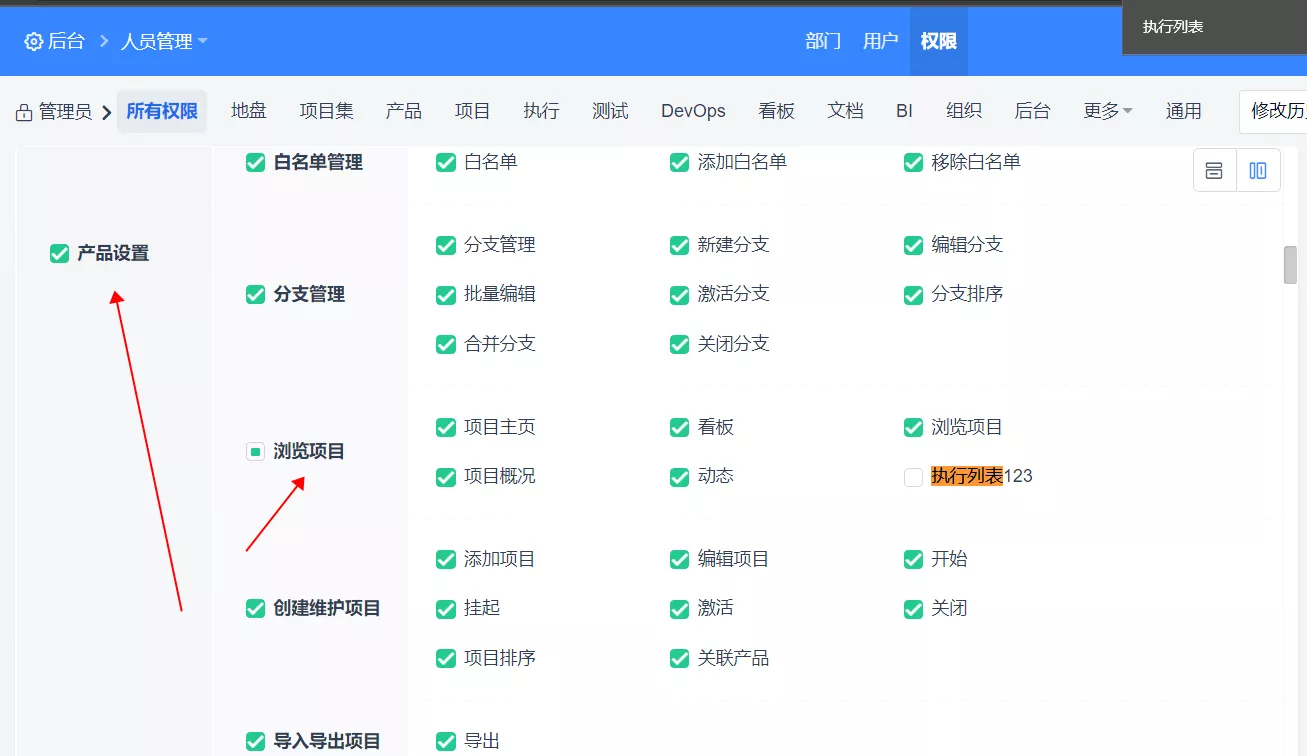The image size is (1307, 756).
Task: Open the 看板 permission tab
Action: pos(777,111)
